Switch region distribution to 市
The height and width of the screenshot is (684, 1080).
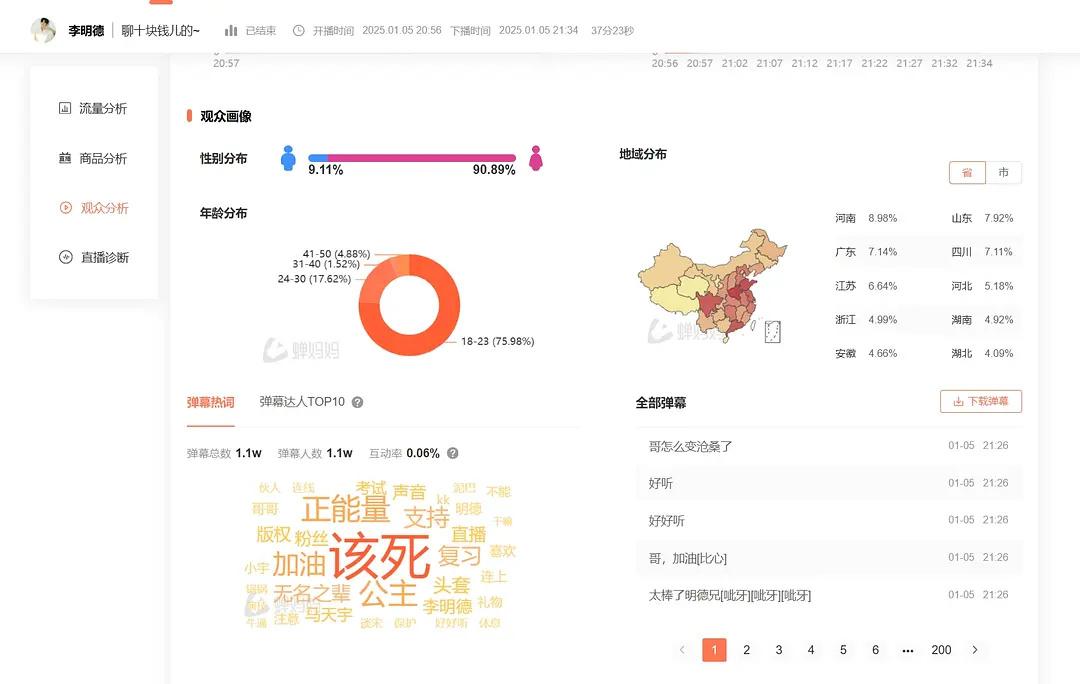click(x=1004, y=172)
